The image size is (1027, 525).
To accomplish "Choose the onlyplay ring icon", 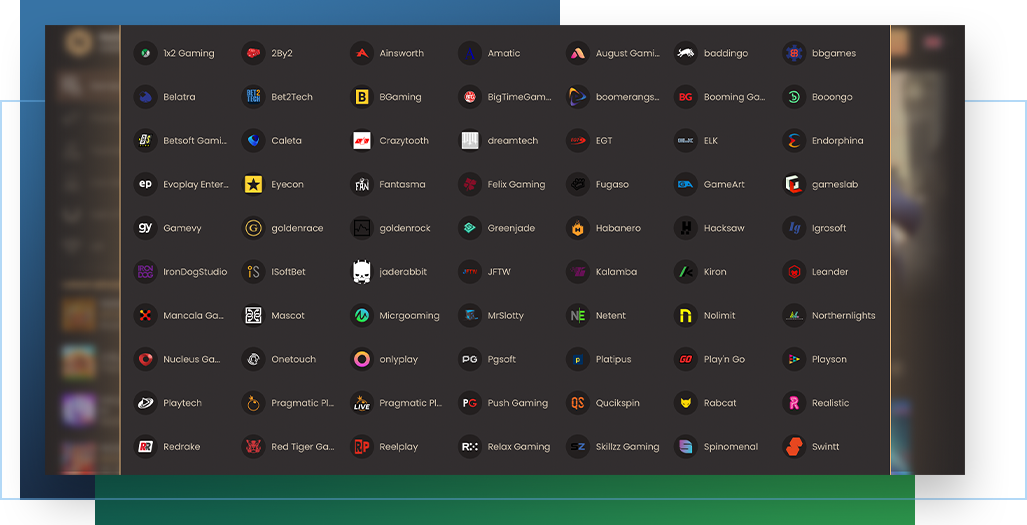I will (x=362, y=359).
